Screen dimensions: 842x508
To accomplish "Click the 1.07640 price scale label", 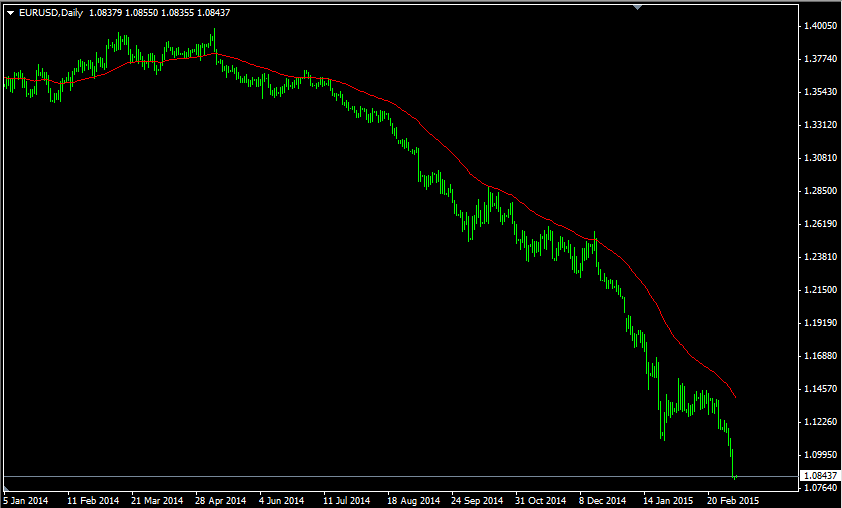I will pyautogui.click(x=820, y=488).
